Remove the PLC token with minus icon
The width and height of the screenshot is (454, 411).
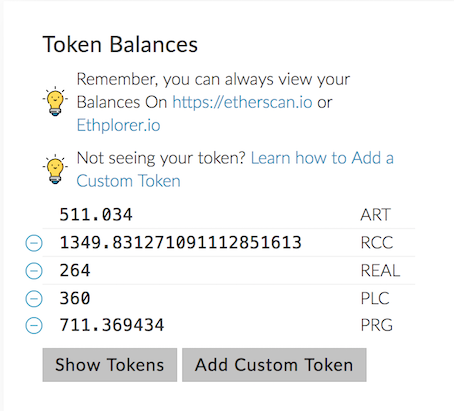[34, 298]
